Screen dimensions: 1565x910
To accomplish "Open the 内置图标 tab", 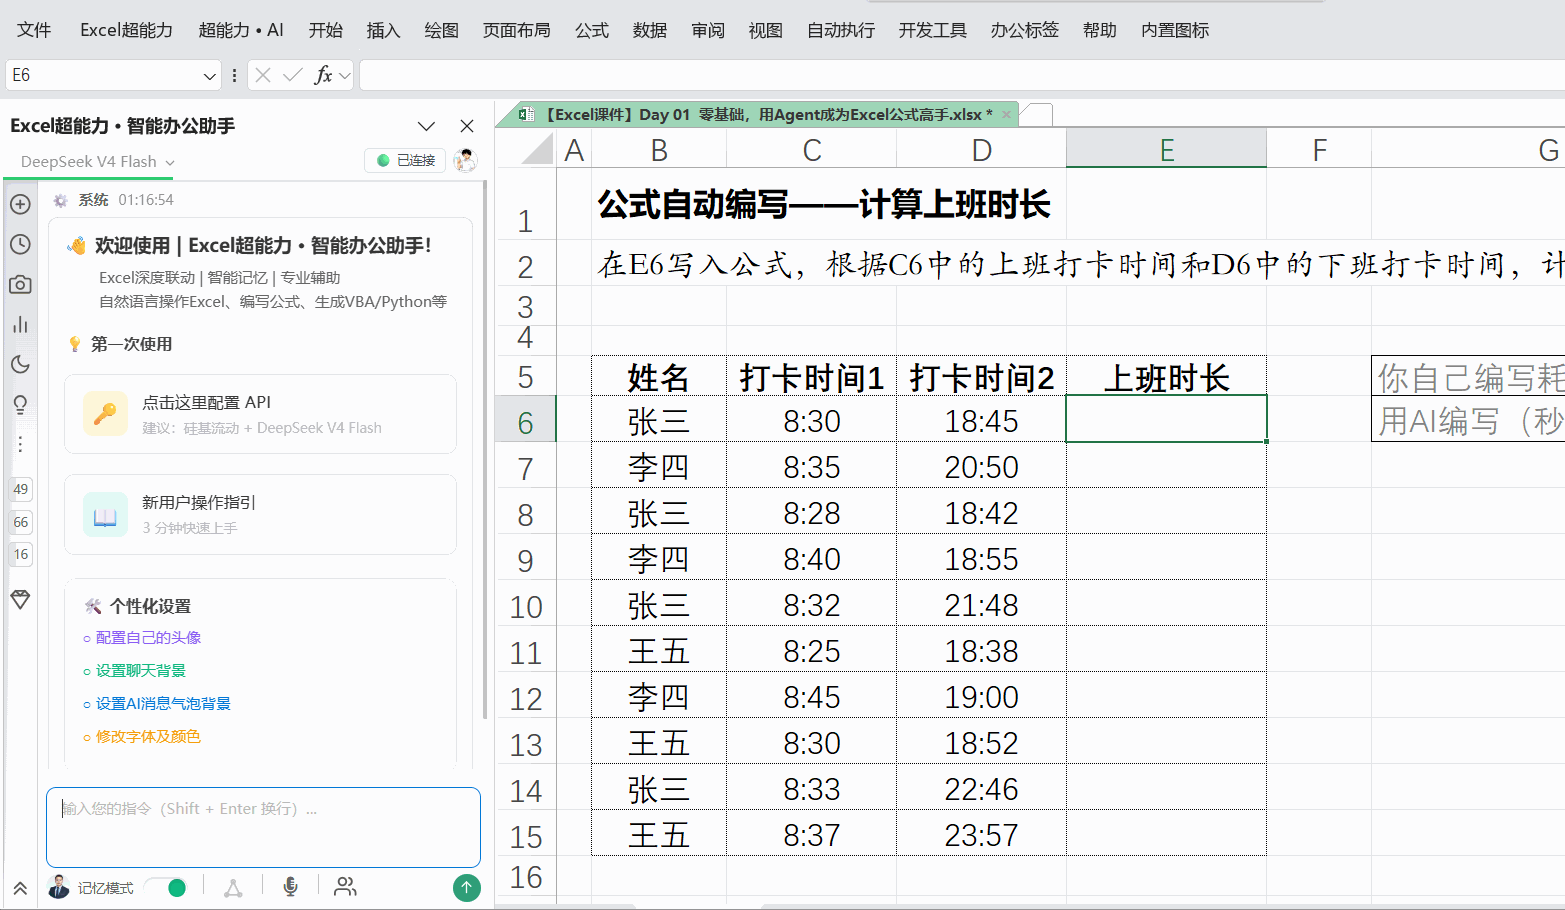I will tap(1175, 30).
